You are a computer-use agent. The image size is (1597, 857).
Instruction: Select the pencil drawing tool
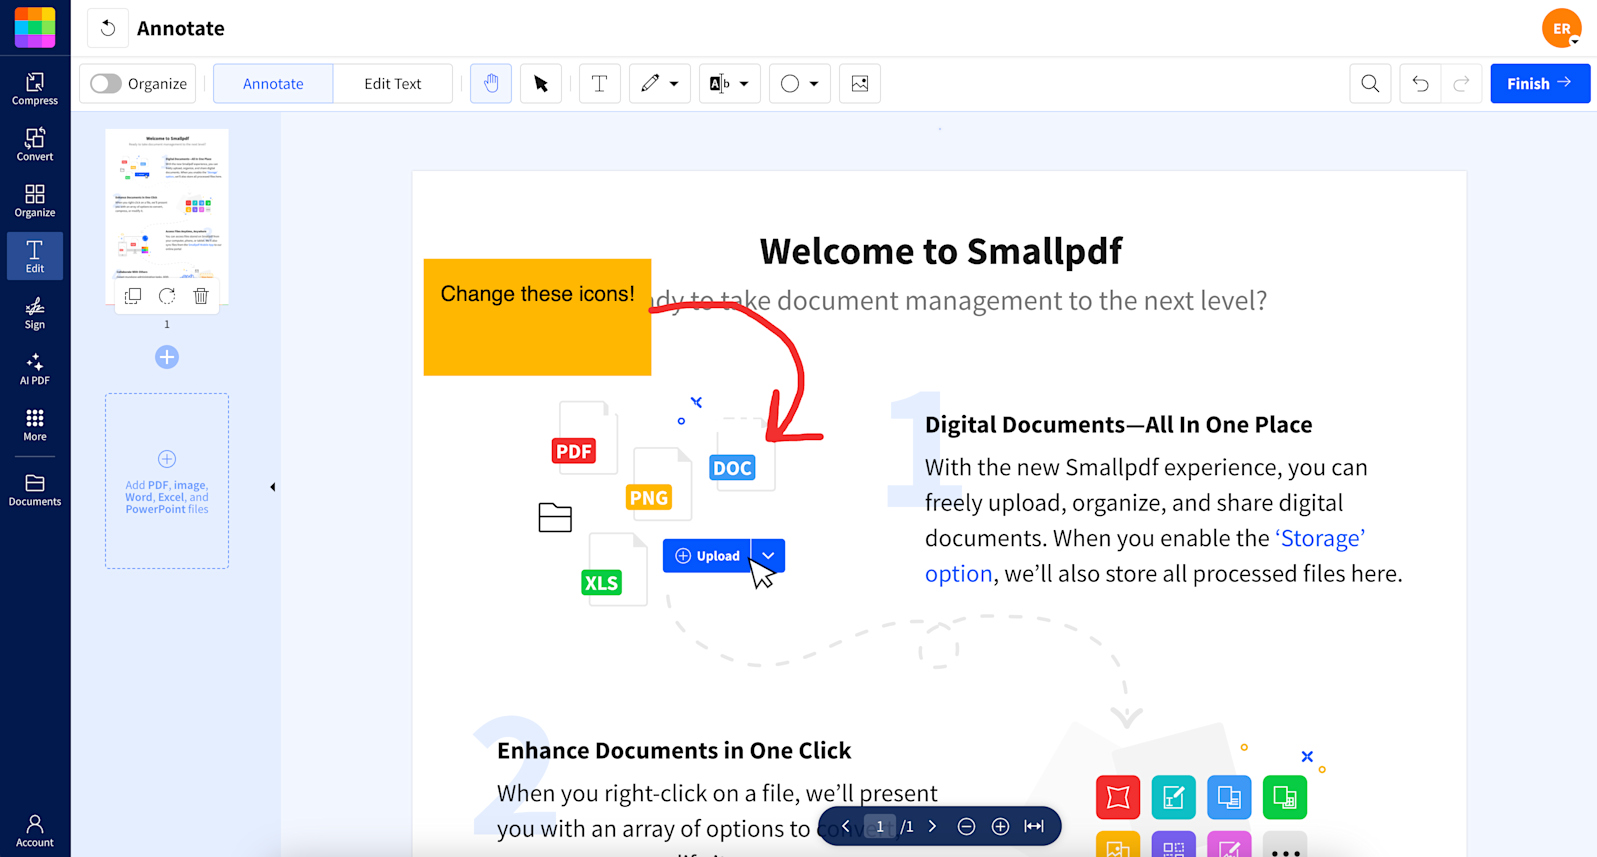click(650, 84)
